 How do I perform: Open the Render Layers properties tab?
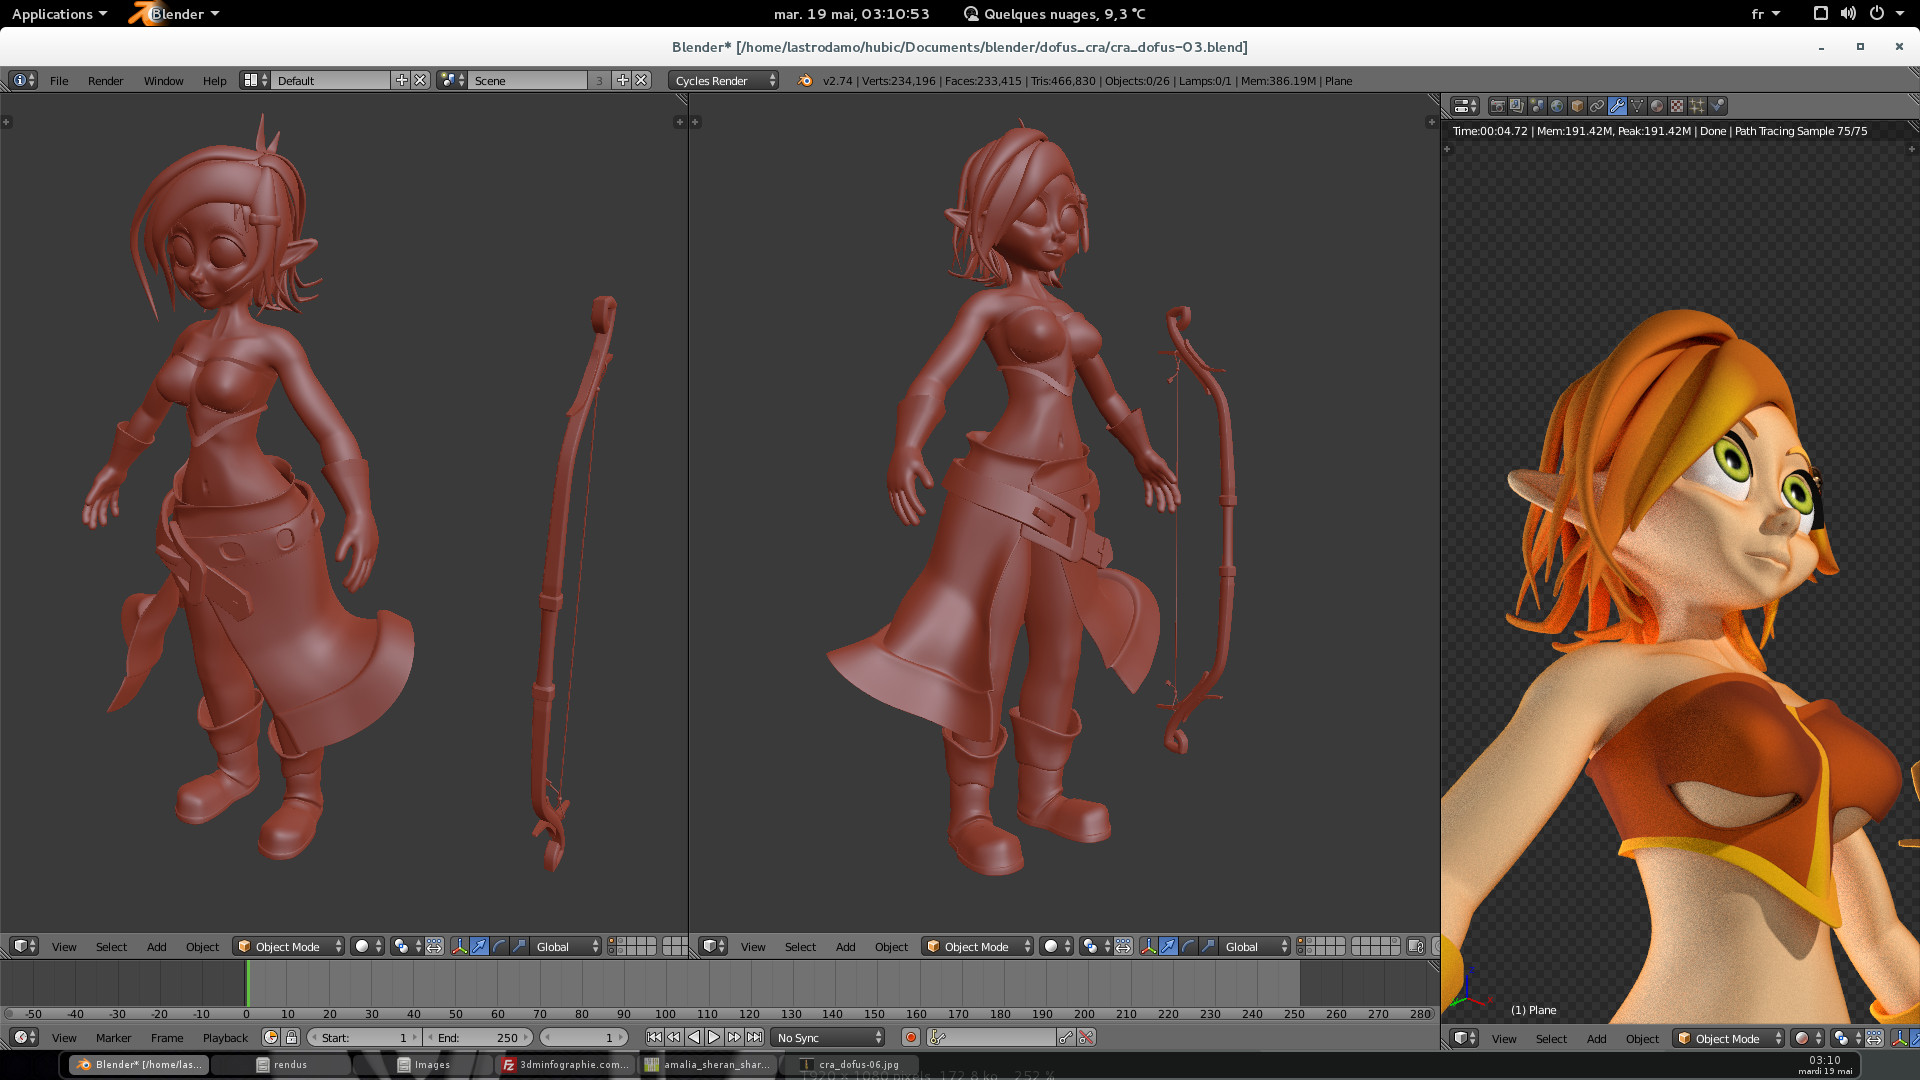(1517, 106)
